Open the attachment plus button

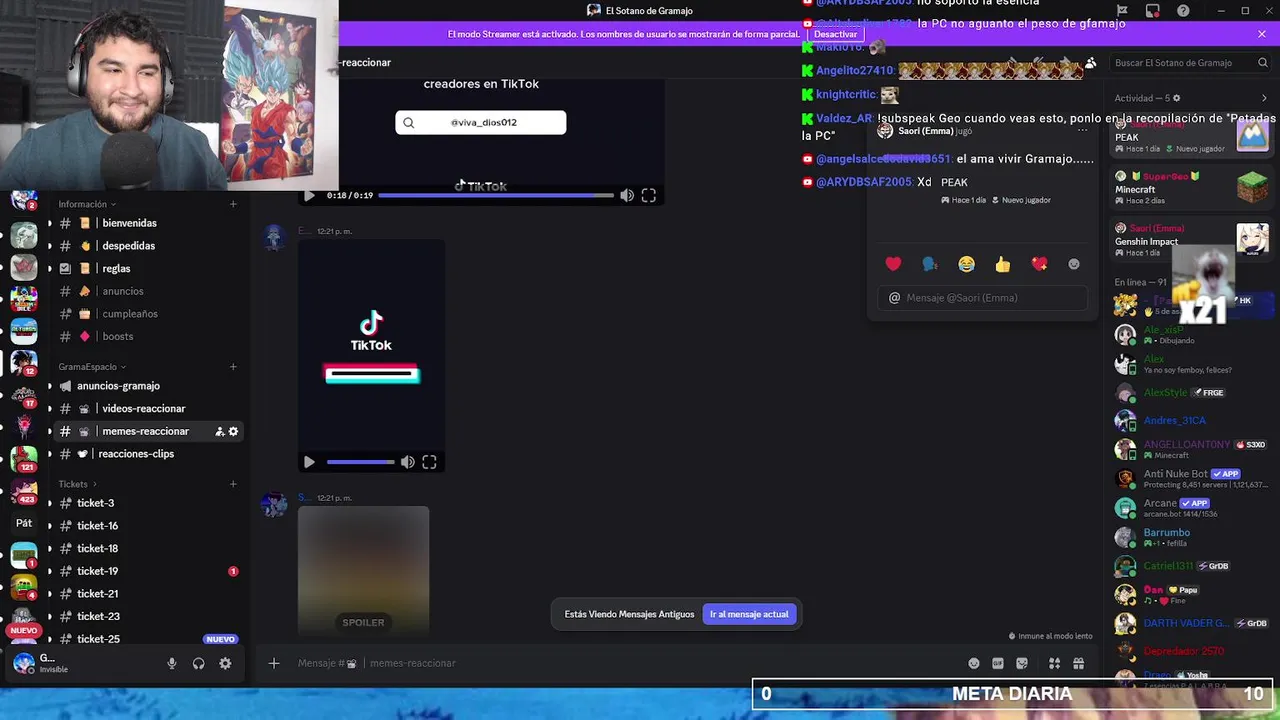coord(274,663)
